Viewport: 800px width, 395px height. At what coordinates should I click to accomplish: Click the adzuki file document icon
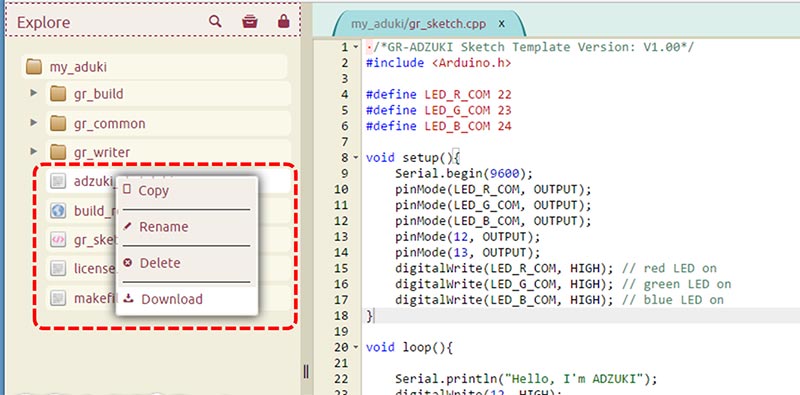[58, 181]
